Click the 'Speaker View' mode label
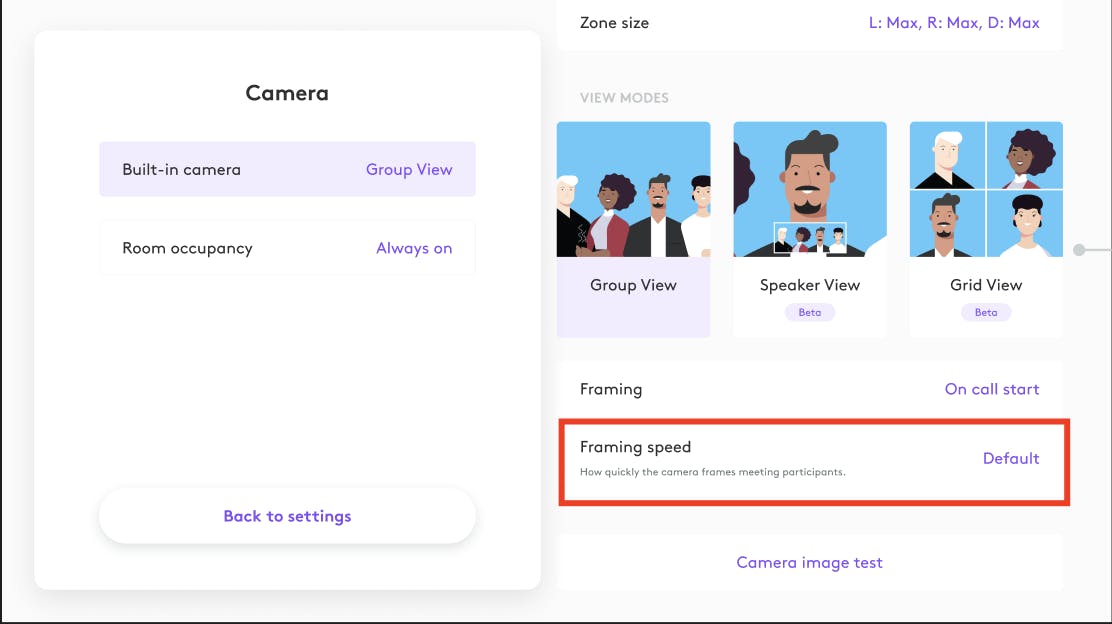1112x624 pixels. [x=810, y=285]
